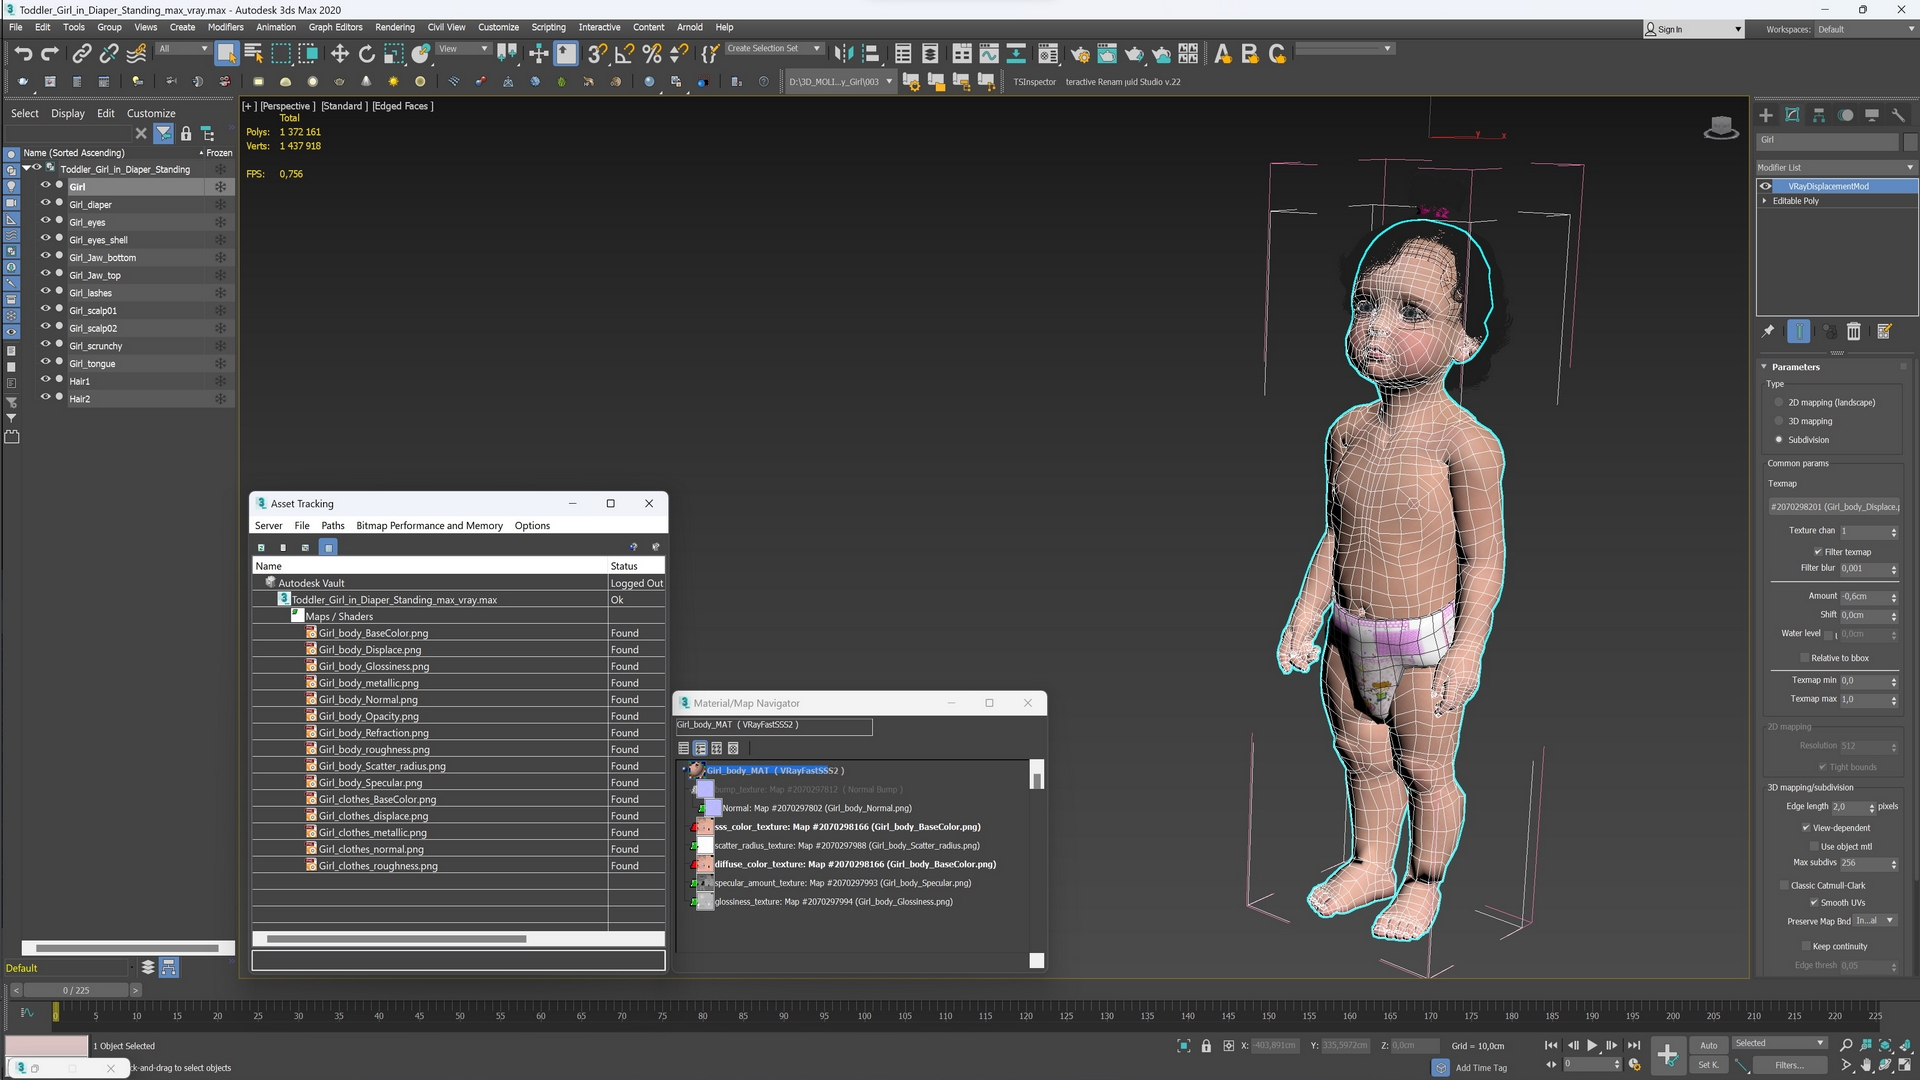
Task: Open the Hierarchy panel tab icon
Action: click(1819, 115)
